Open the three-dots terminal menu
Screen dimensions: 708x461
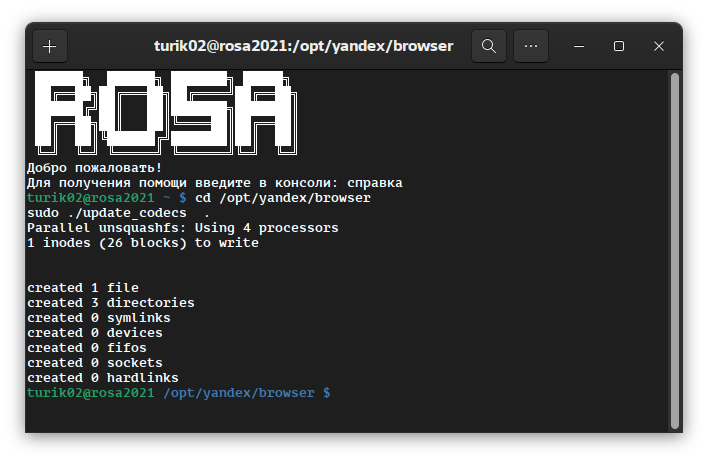coord(531,46)
